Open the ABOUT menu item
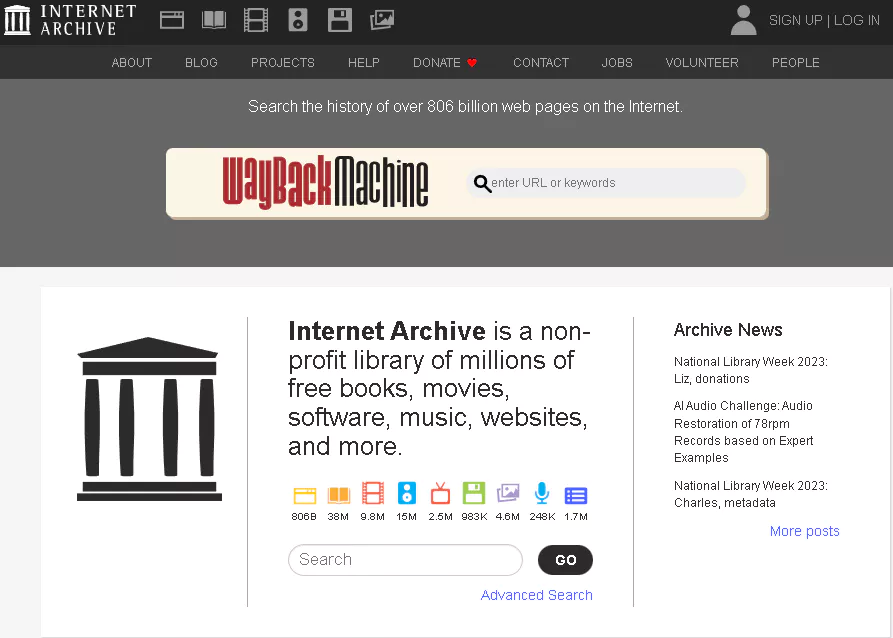893x638 pixels. click(132, 63)
